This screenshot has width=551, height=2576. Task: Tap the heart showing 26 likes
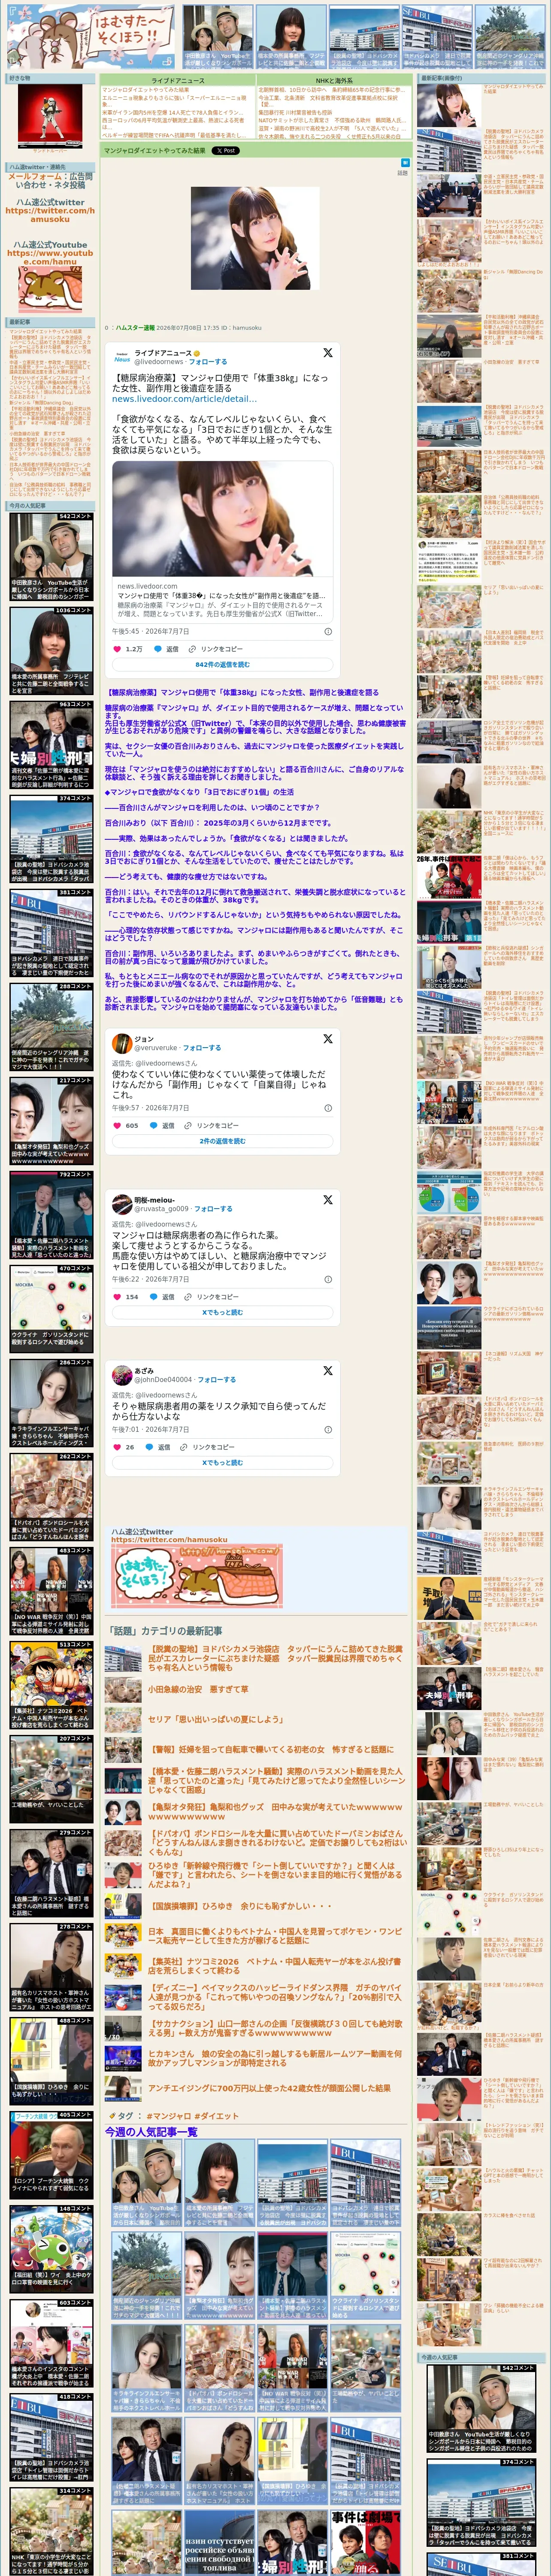pos(117,1447)
